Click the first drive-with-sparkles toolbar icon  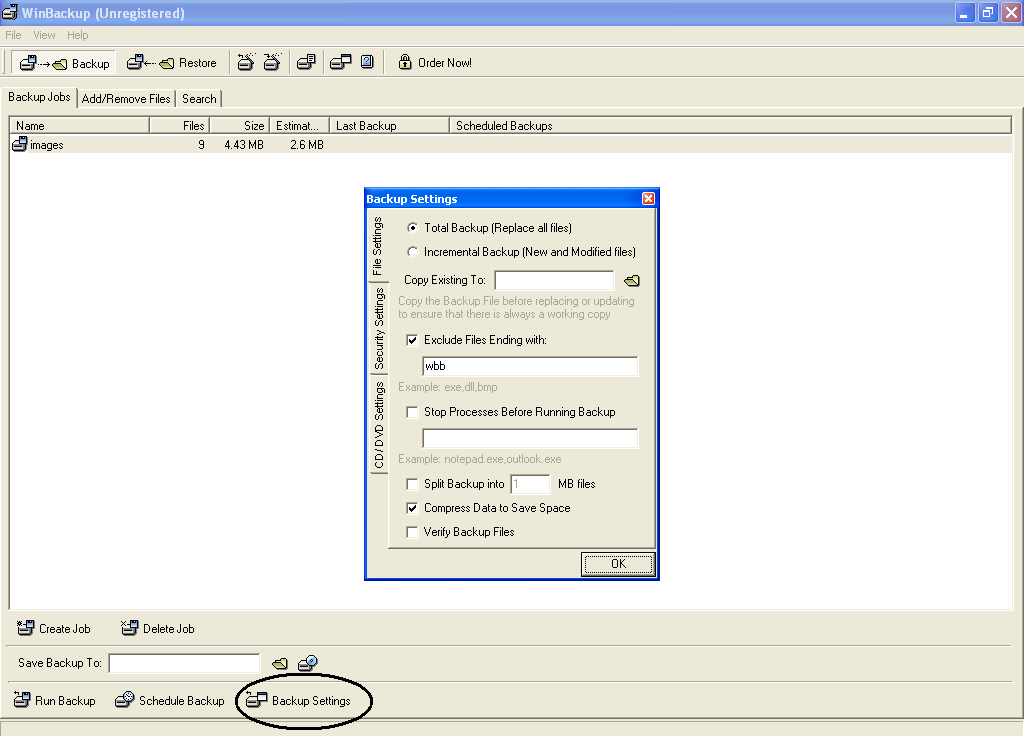pos(246,63)
